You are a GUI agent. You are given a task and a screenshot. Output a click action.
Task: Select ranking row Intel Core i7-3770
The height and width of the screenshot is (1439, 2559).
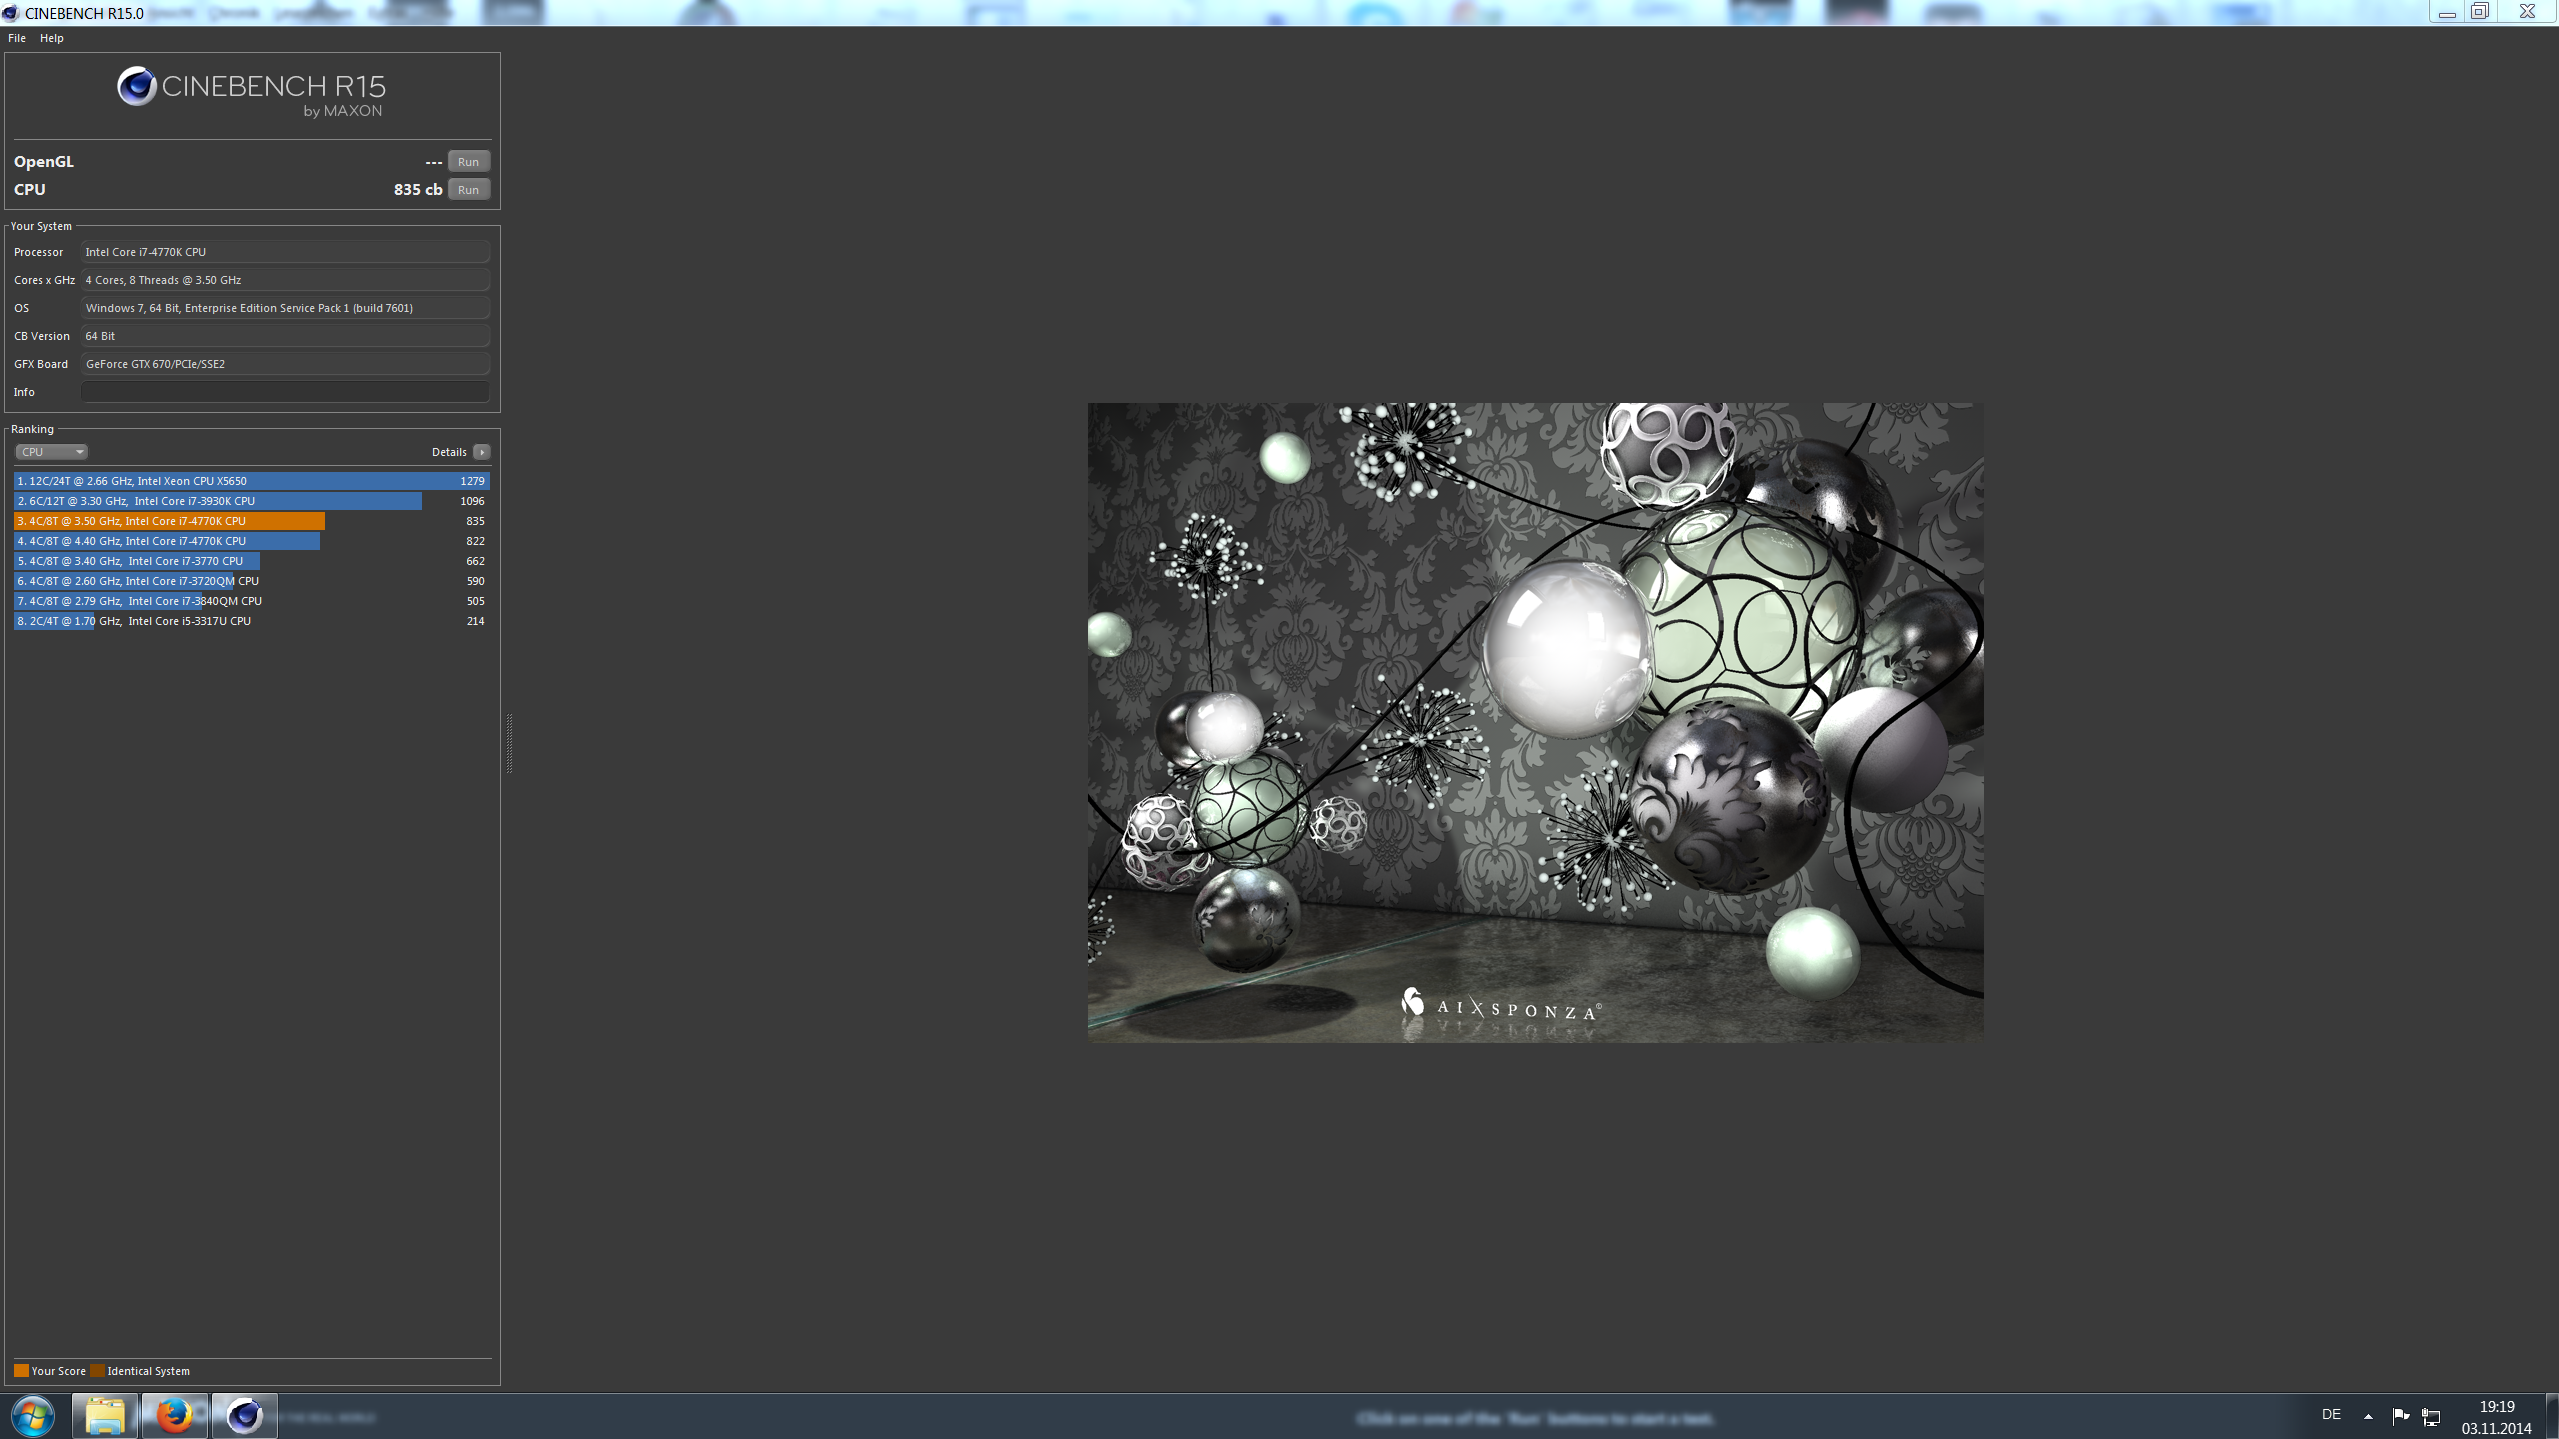coord(252,561)
